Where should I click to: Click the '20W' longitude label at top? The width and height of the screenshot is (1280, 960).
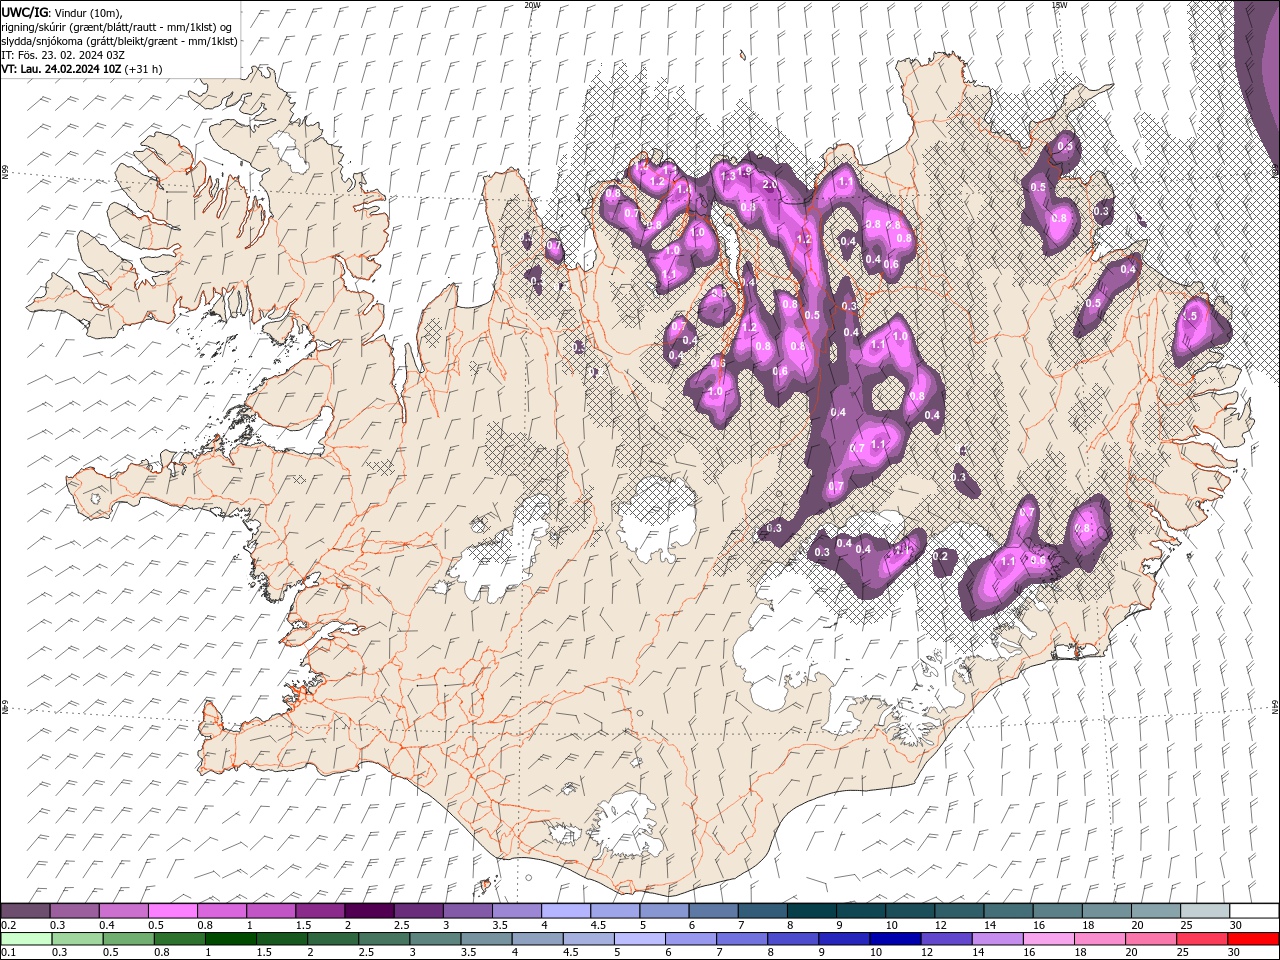coord(532,5)
